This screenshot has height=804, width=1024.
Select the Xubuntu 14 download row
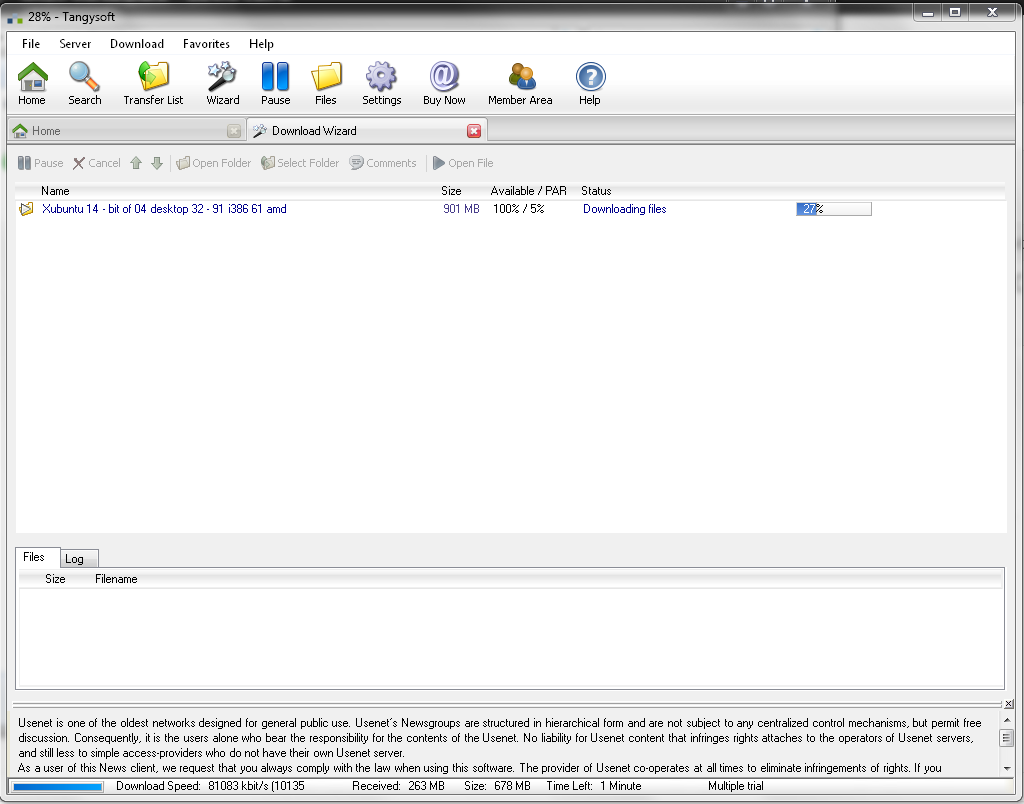tap(510, 209)
